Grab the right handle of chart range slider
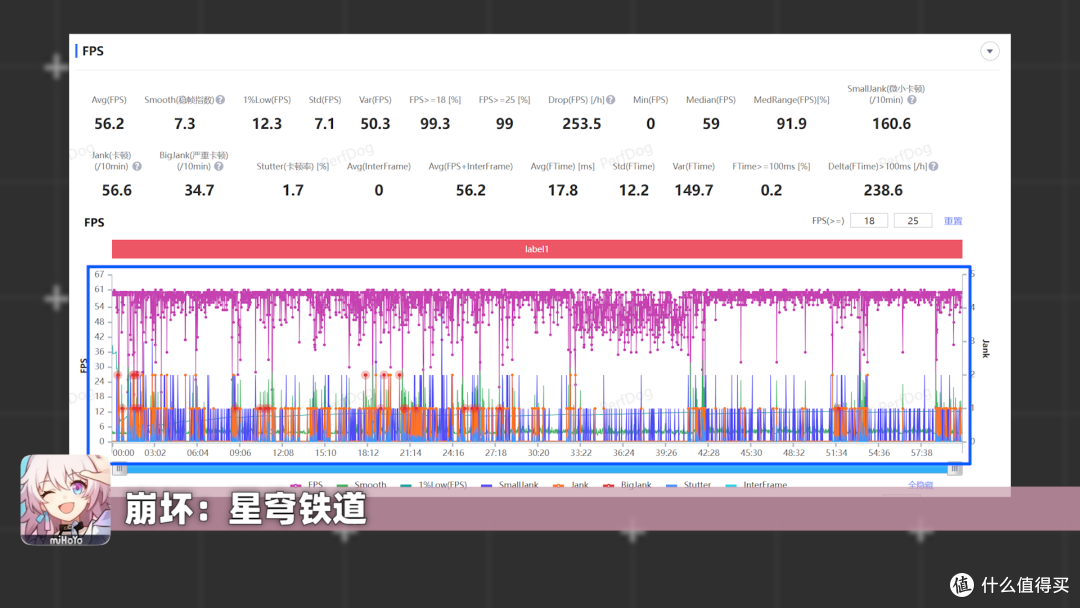 click(x=955, y=469)
